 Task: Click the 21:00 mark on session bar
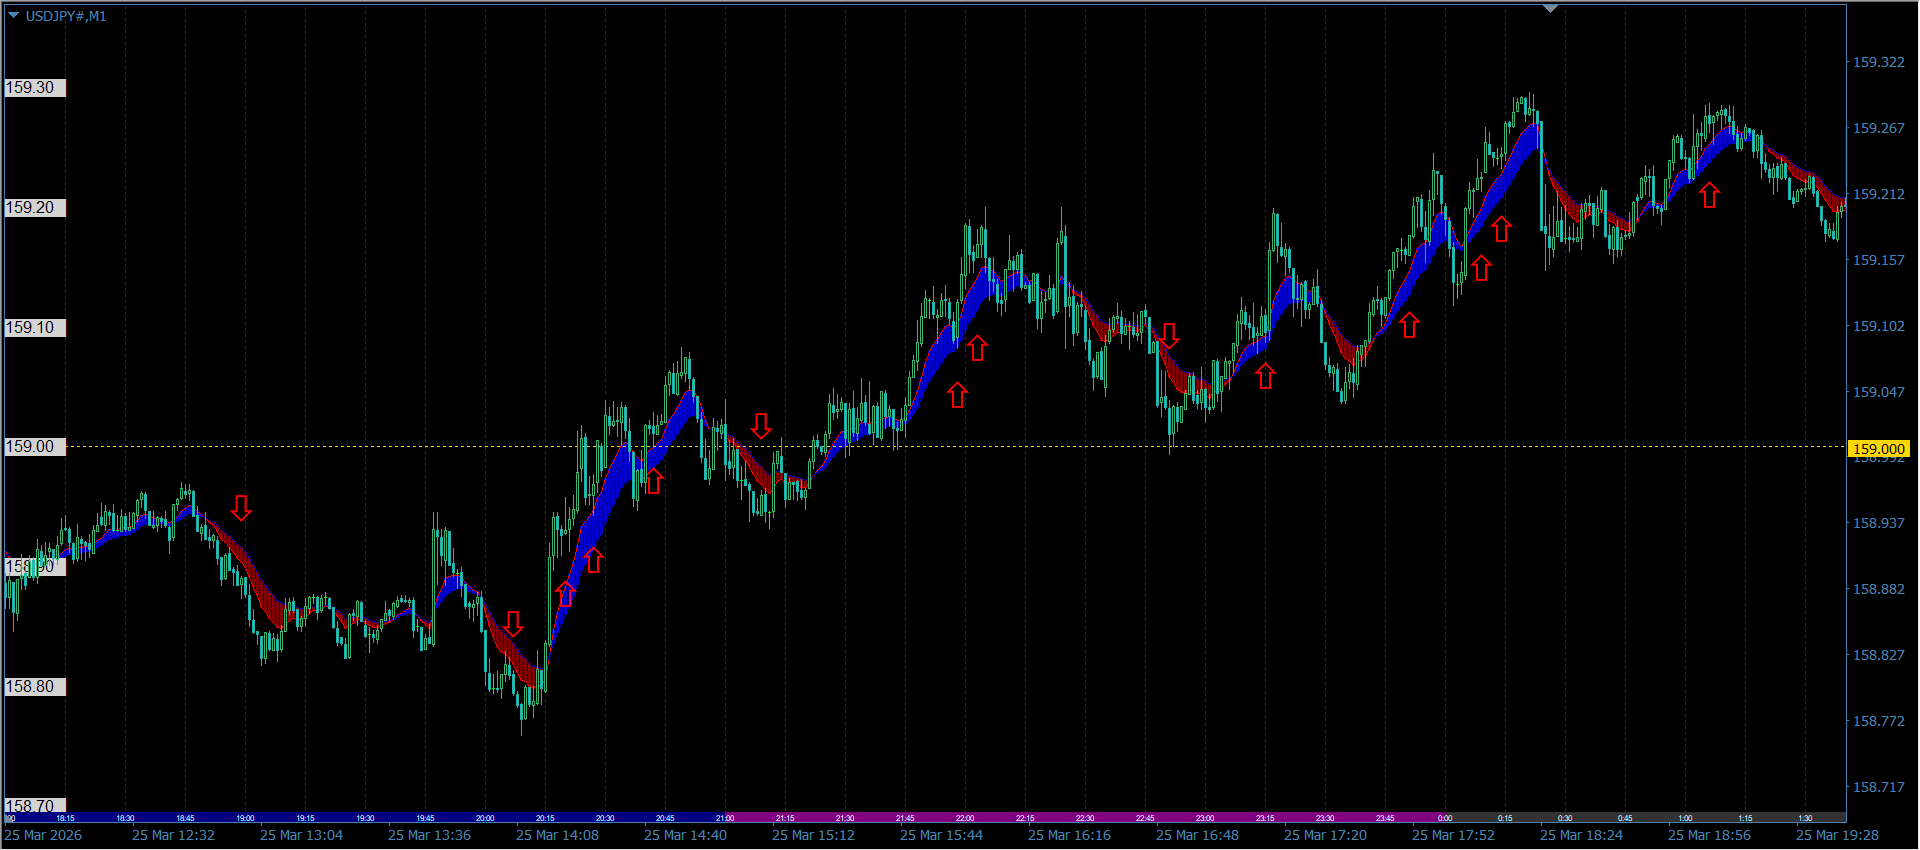point(725,818)
